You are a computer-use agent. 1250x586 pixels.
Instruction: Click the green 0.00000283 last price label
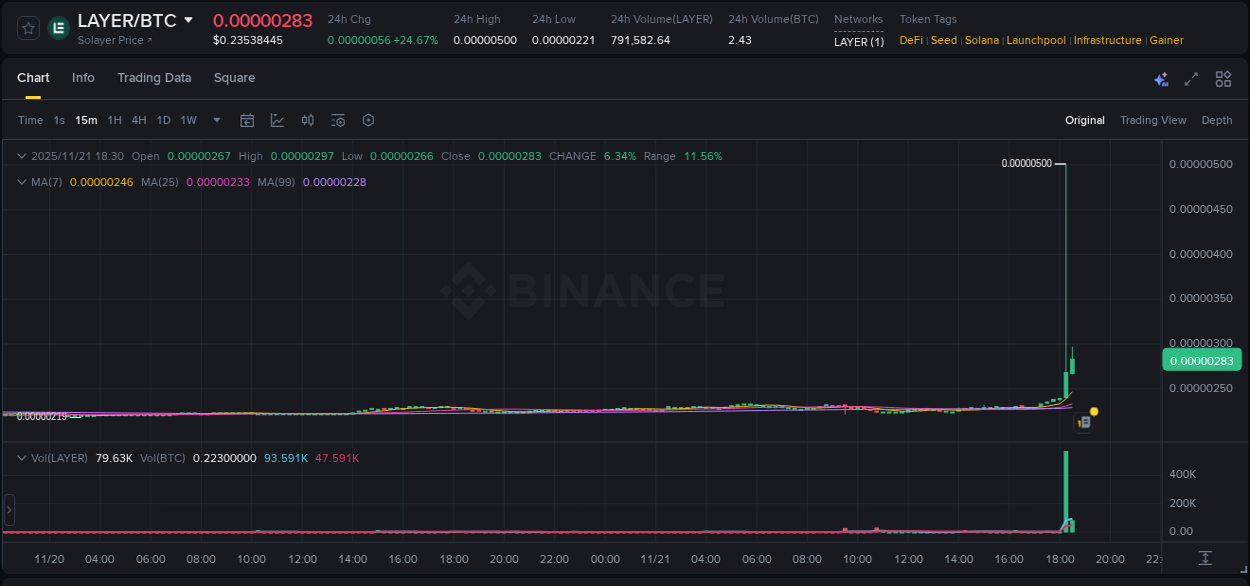1201,360
